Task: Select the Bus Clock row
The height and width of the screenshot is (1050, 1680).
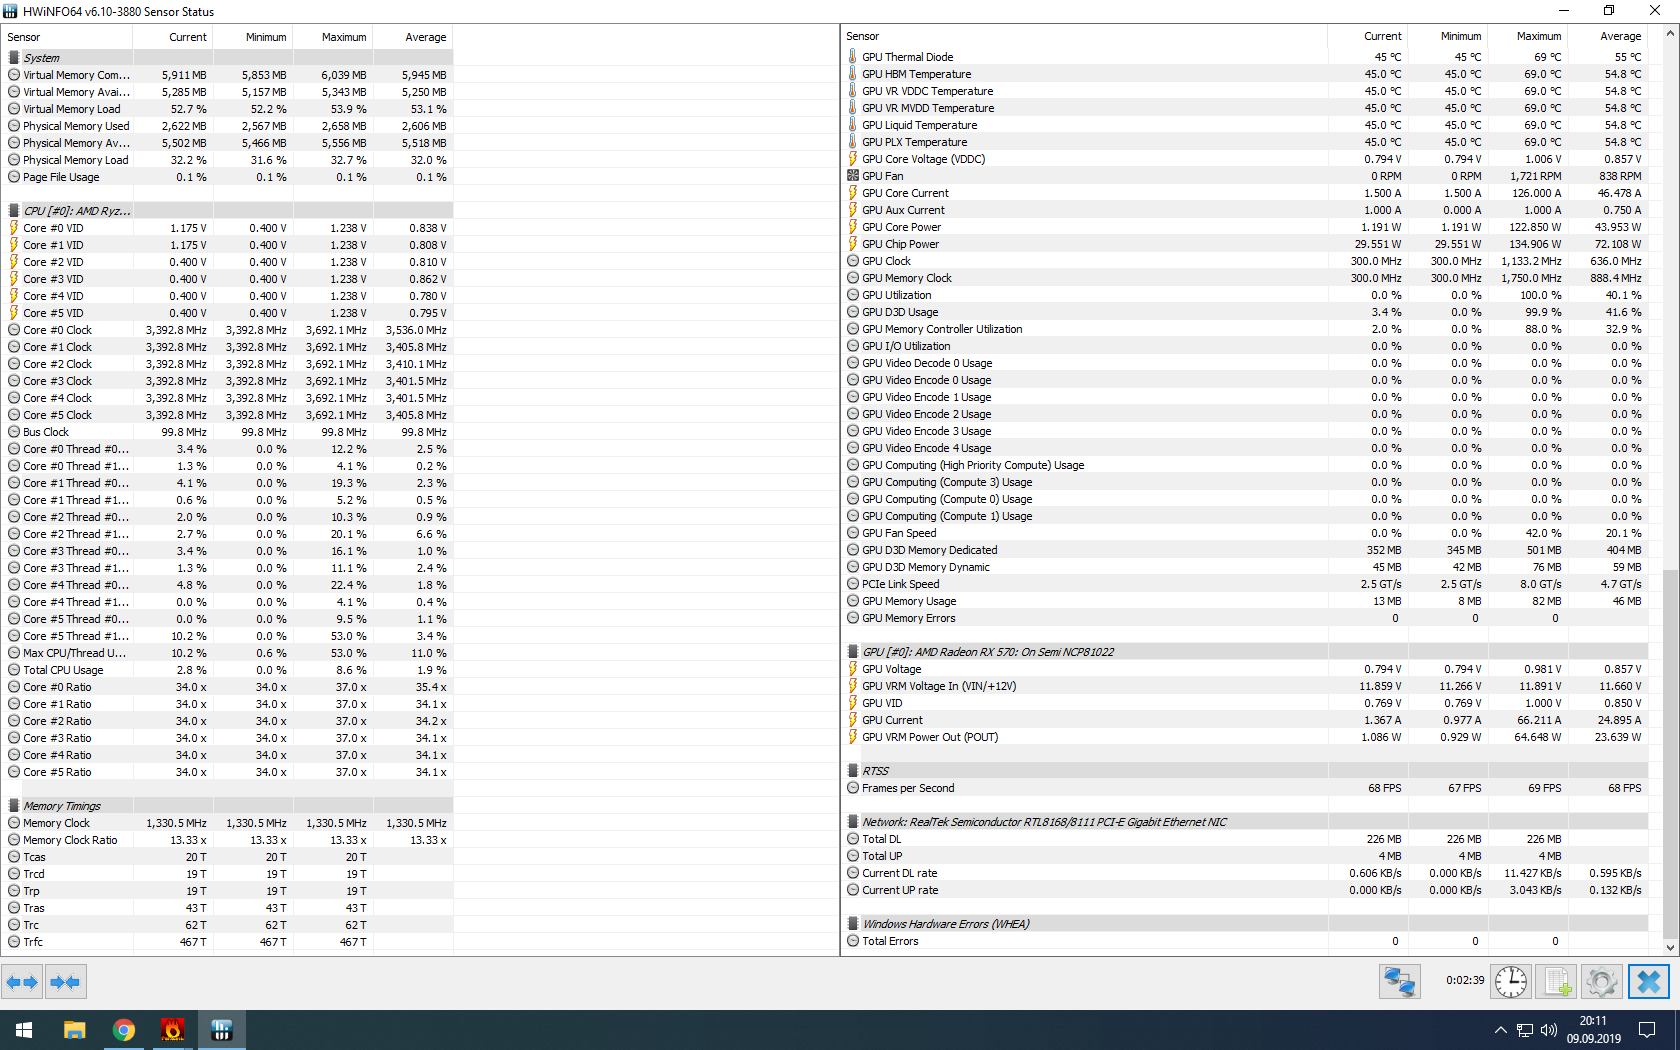Action: (228, 432)
